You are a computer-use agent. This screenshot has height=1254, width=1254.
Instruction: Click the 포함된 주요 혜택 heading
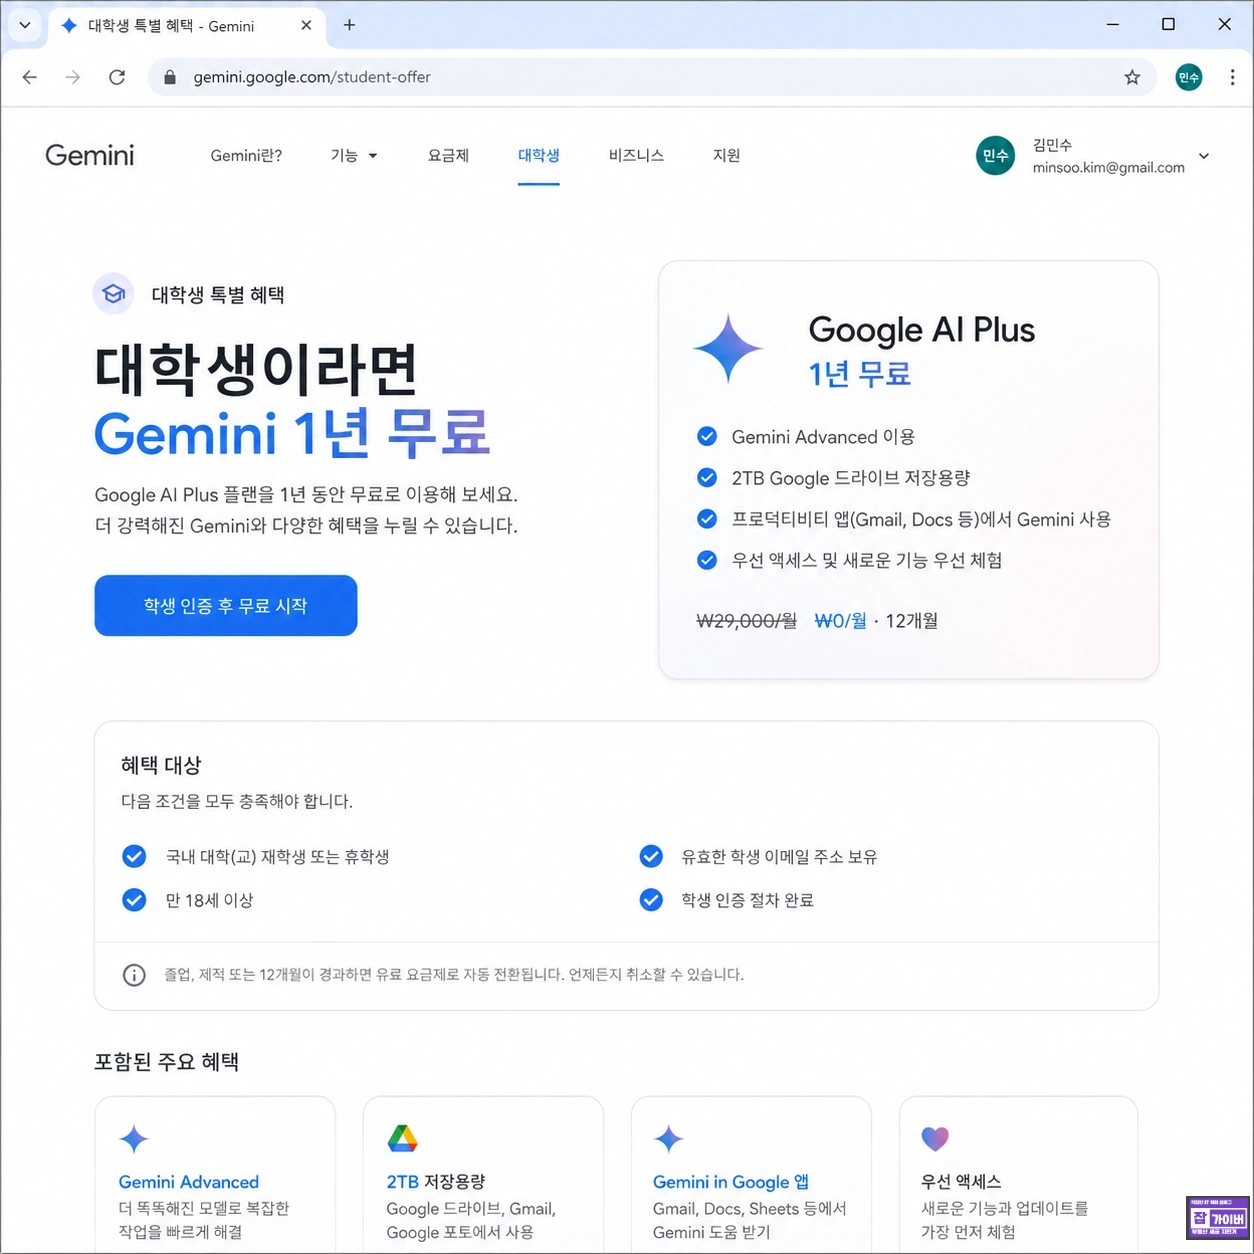[x=166, y=1062]
